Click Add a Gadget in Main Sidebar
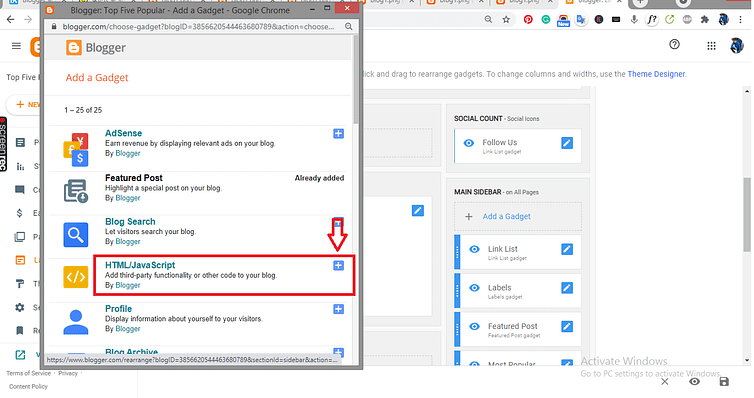The width and height of the screenshot is (754, 398). coord(518,216)
